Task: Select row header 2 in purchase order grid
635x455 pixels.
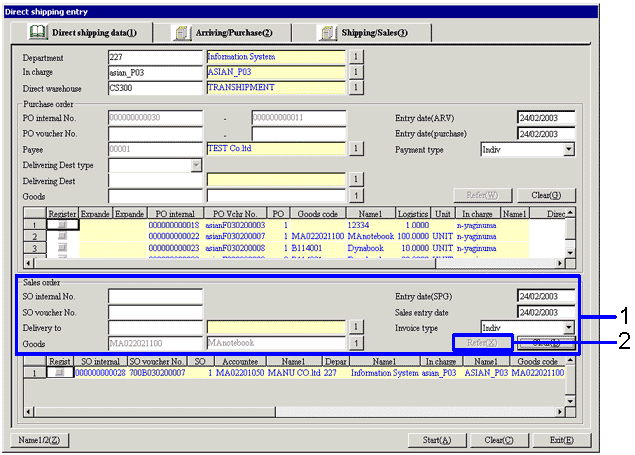Action: click(x=35, y=236)
